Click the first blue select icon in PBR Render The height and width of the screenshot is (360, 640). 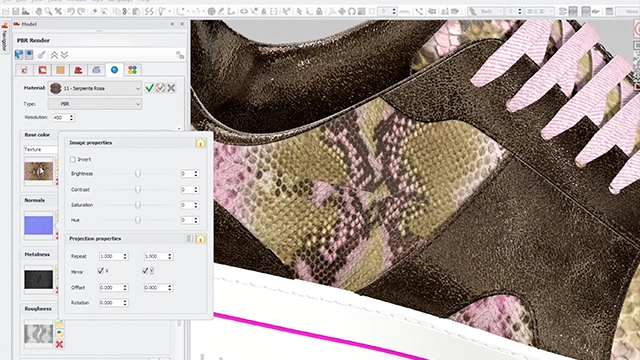tap(19, 54)
